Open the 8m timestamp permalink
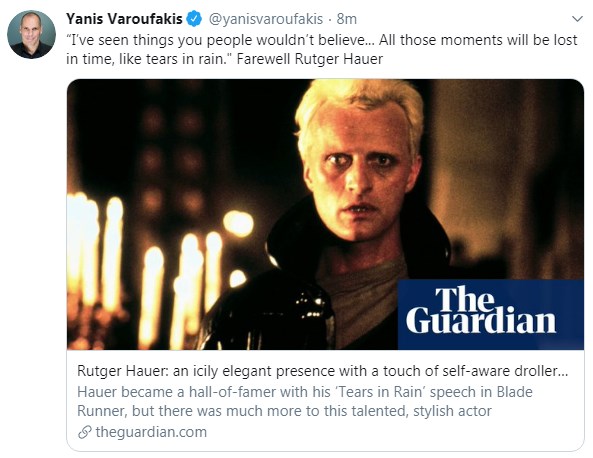Screen dimensions: 593x458 point(347,19)
